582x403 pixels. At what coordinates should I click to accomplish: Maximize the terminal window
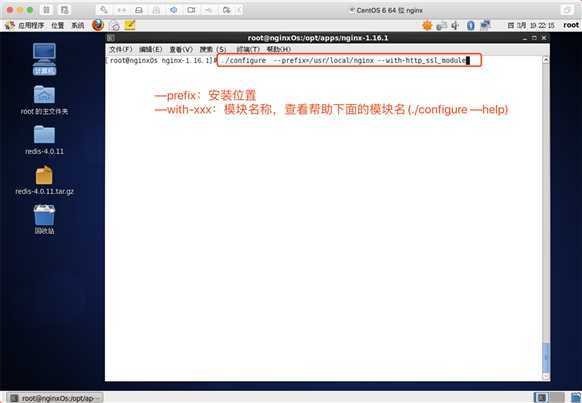[x=534, y=38]
